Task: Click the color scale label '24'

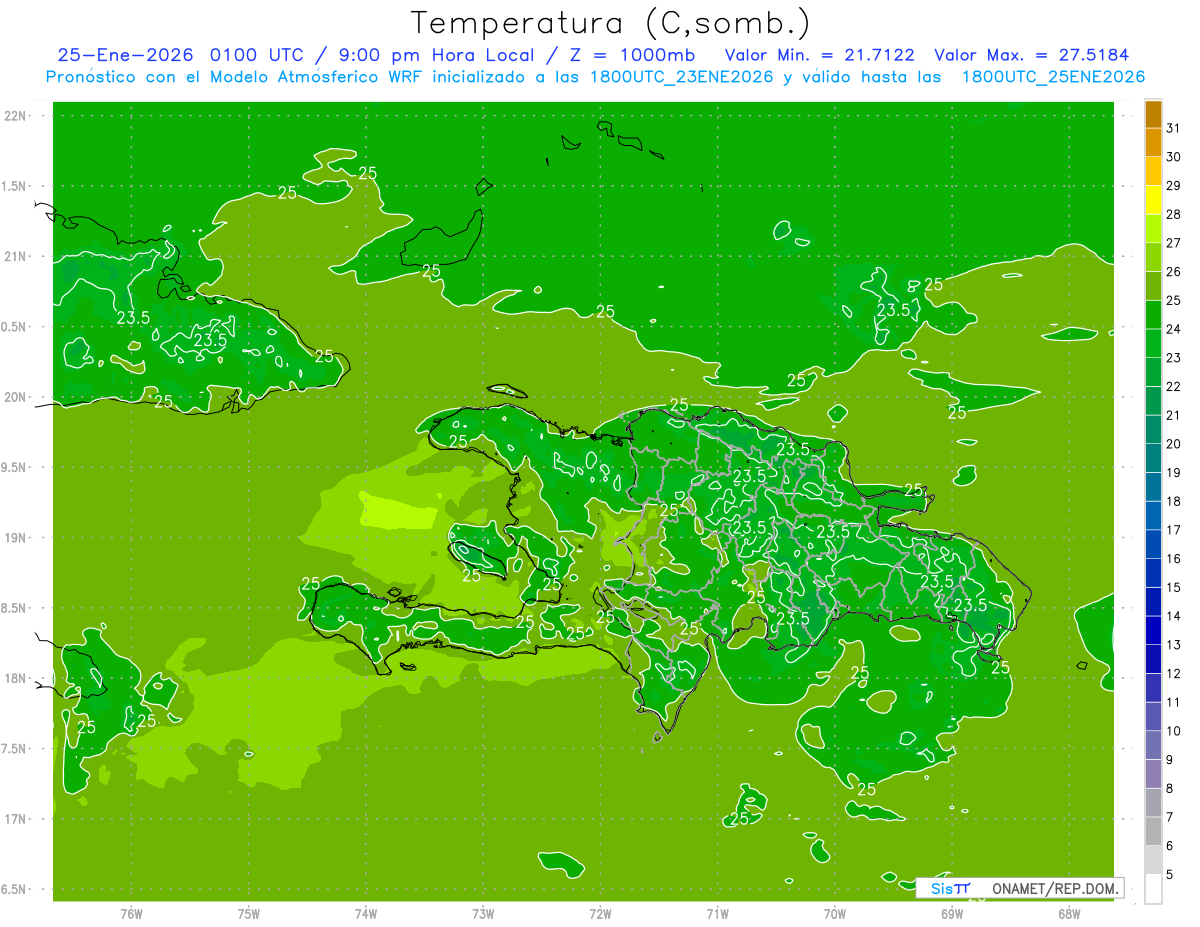Action: (1173, 329)
